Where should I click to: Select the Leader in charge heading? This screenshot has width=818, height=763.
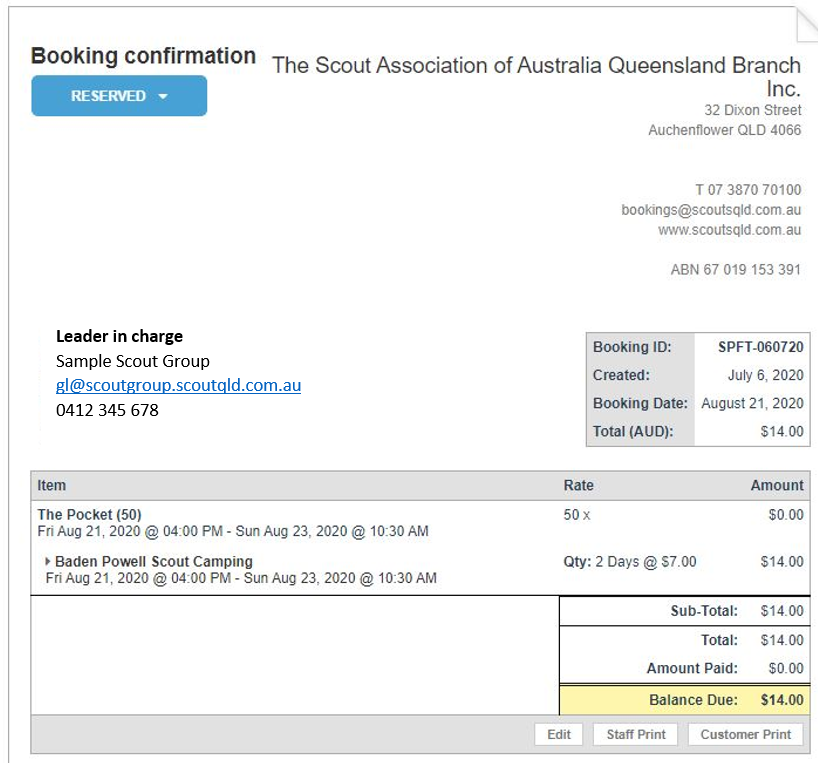click(x=119, y=336)
